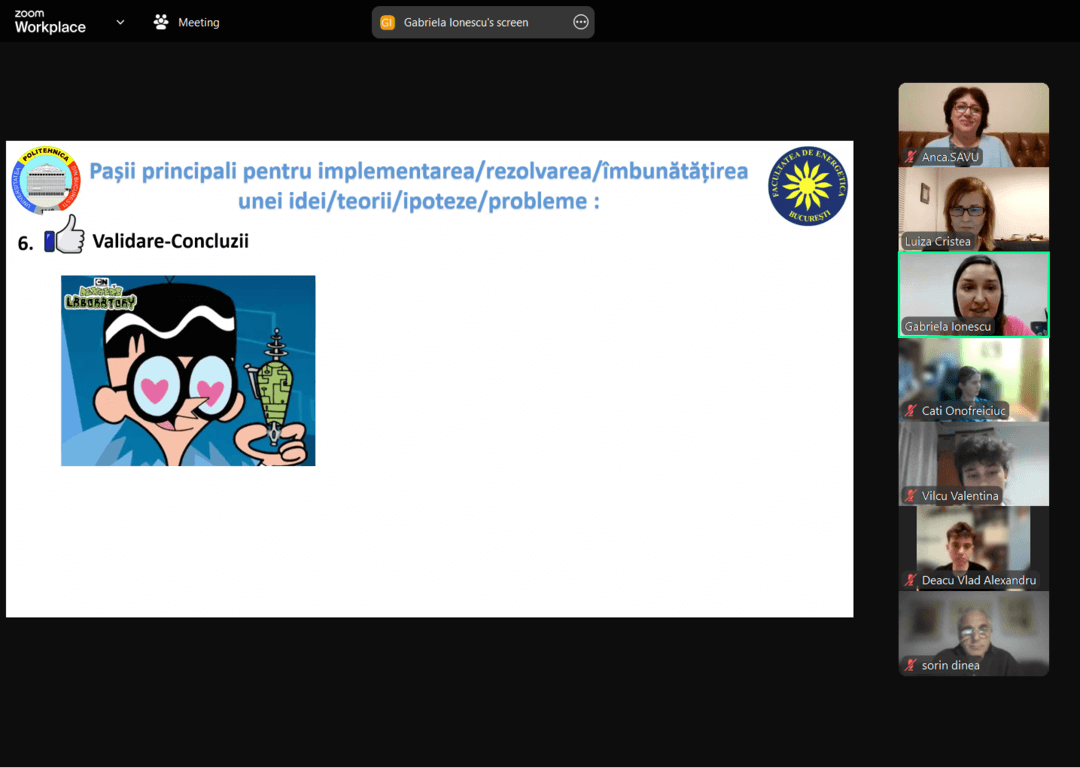The width and height of the screenshot is (1080, 768).
Task: Click the muted mic icon on sorin dinea
Action: 910,665
